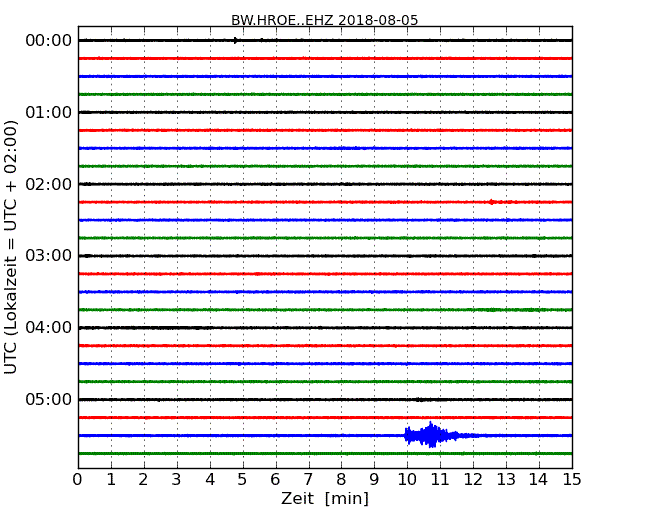Click x-axis tick label 5
Image resolution: width=650 pixels, height=520 pixels.
coord(243,480)
